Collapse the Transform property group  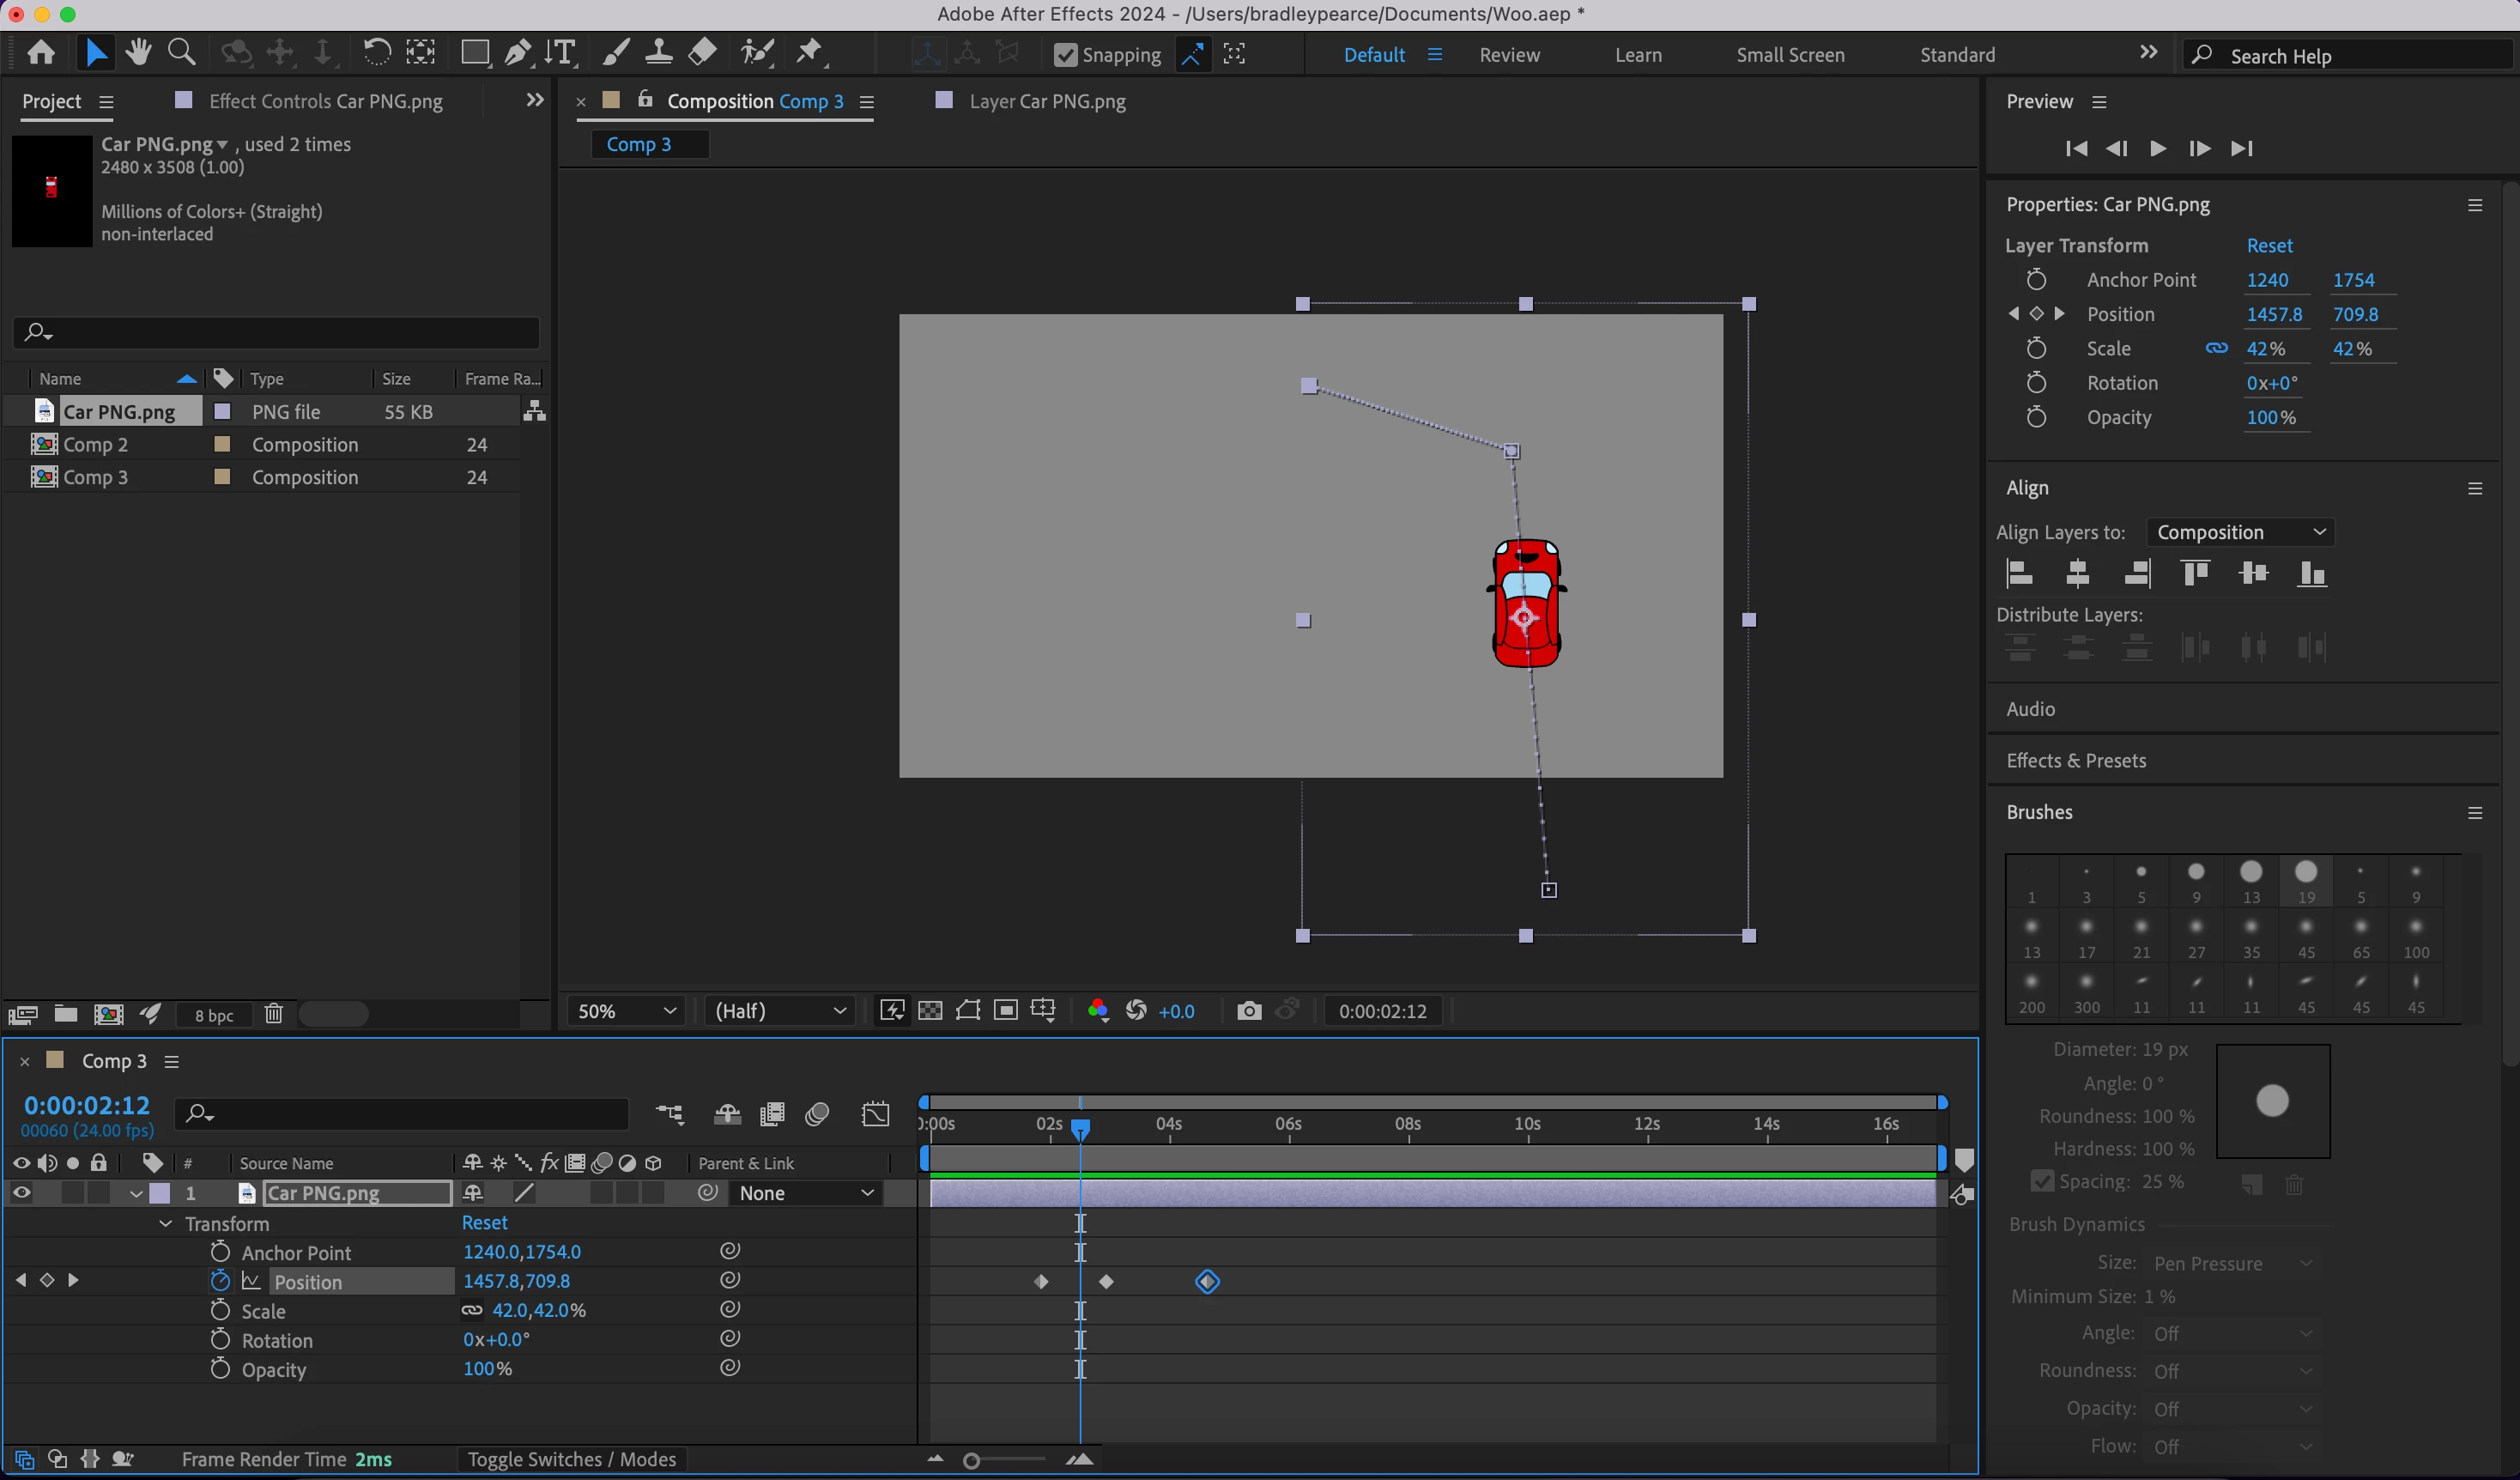point(166,1224)
